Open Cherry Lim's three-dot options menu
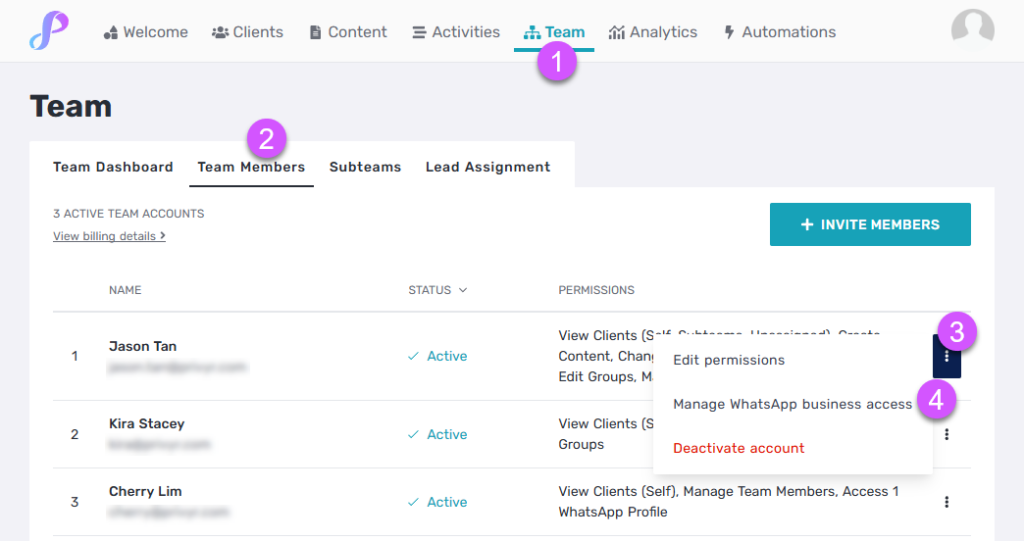This screenshot has width=1024, height=541. [946, 502]
